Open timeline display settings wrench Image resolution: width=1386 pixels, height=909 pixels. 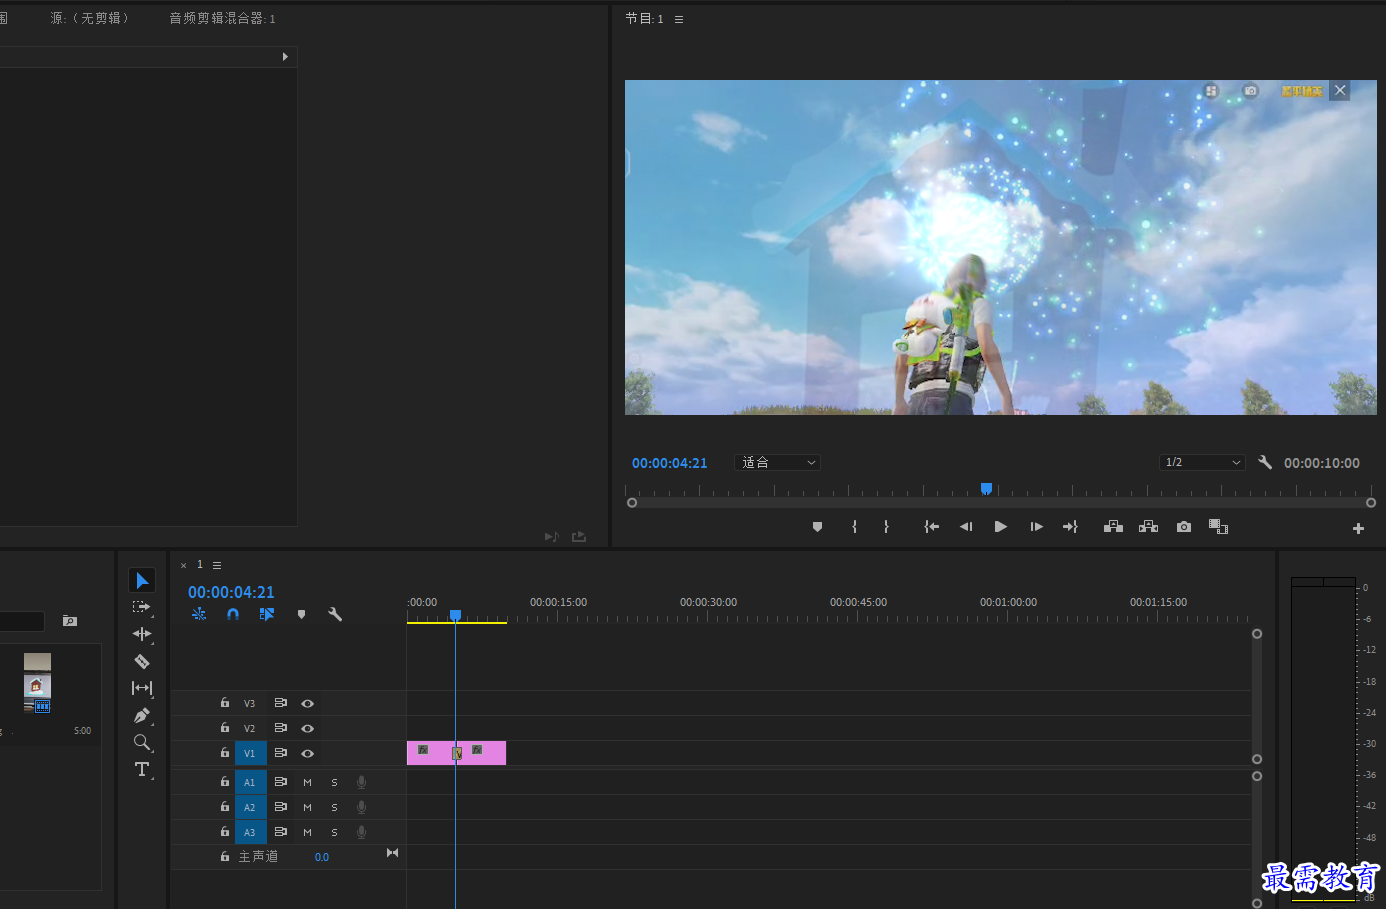click(335, 614)
